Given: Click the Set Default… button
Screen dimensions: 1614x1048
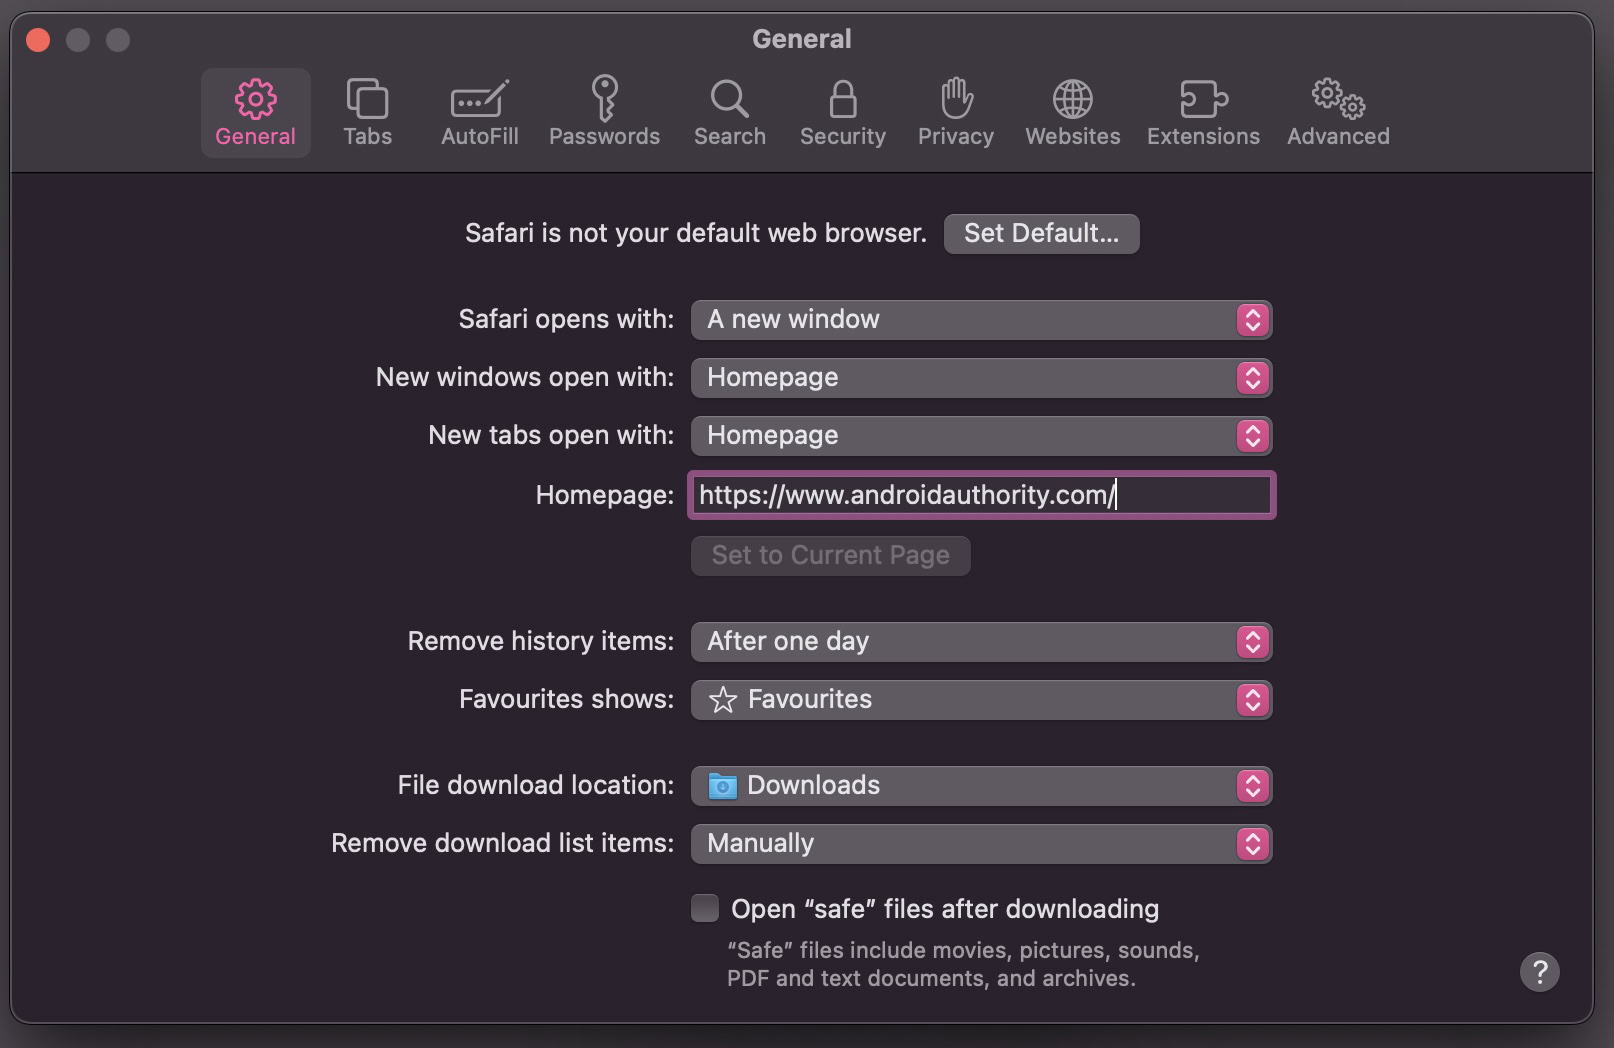Looking at the screenshot, I should click(1041, 234).
